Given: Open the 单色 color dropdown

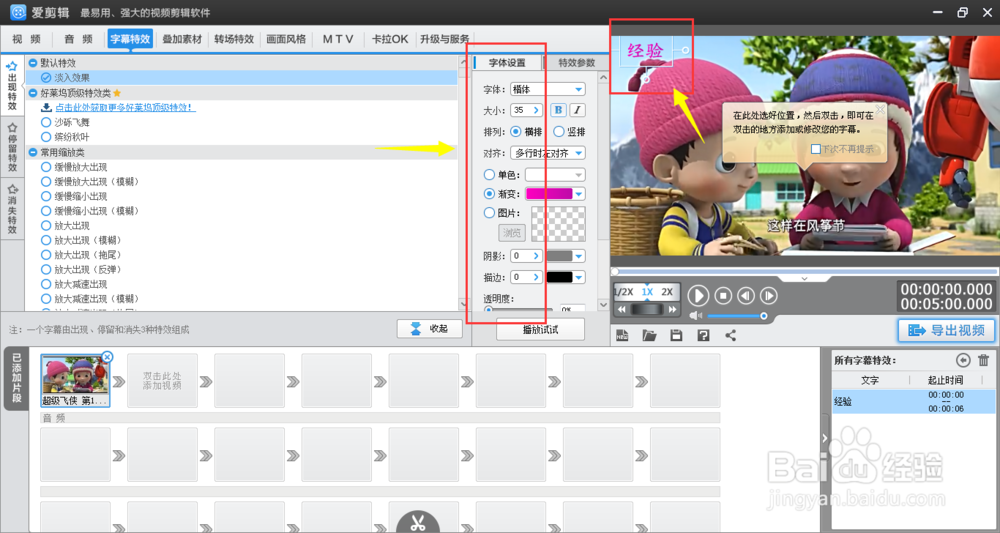Looking at the screenshot, I should [x=555, y=175].
